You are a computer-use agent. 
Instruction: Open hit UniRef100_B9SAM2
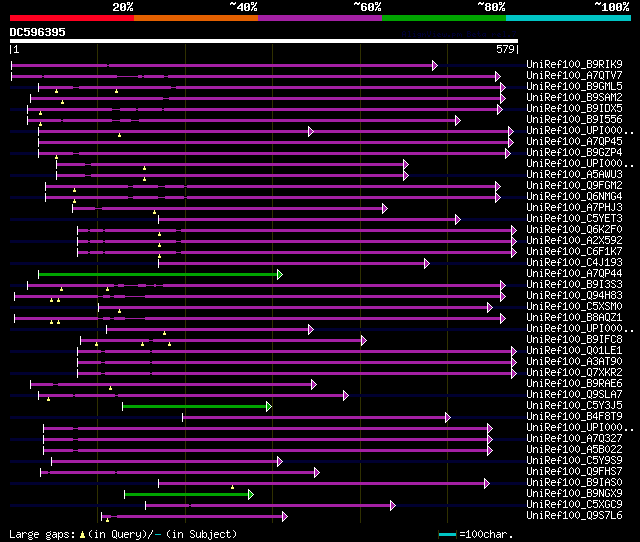574,98
